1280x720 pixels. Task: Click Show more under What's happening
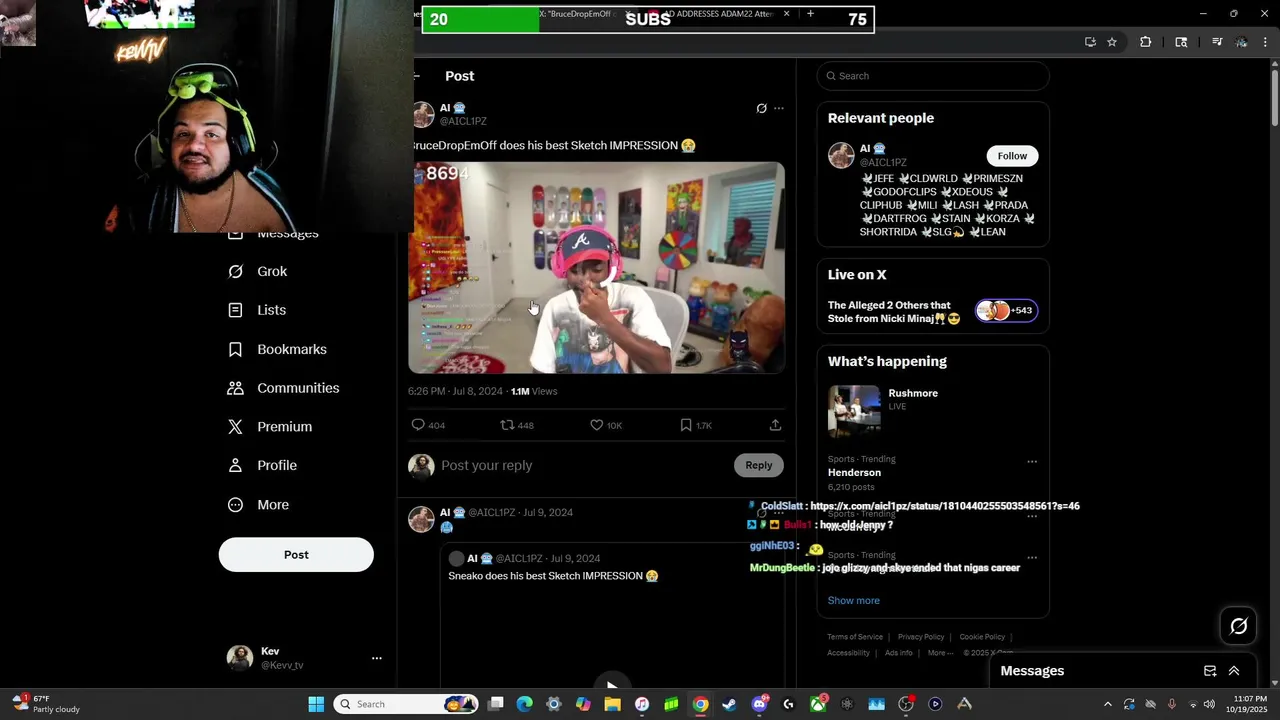854,601
